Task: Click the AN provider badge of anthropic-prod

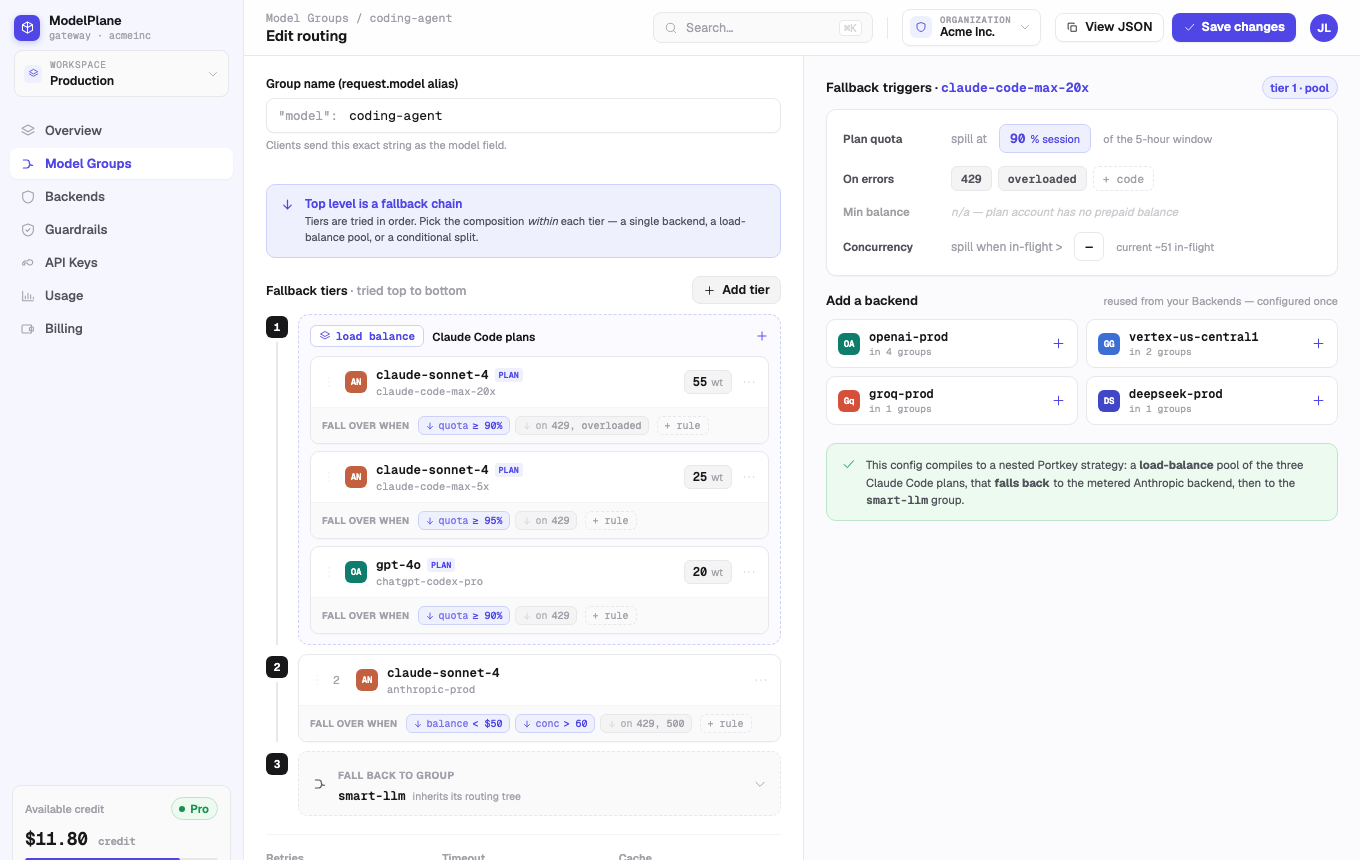Action: tap(367, 680)
